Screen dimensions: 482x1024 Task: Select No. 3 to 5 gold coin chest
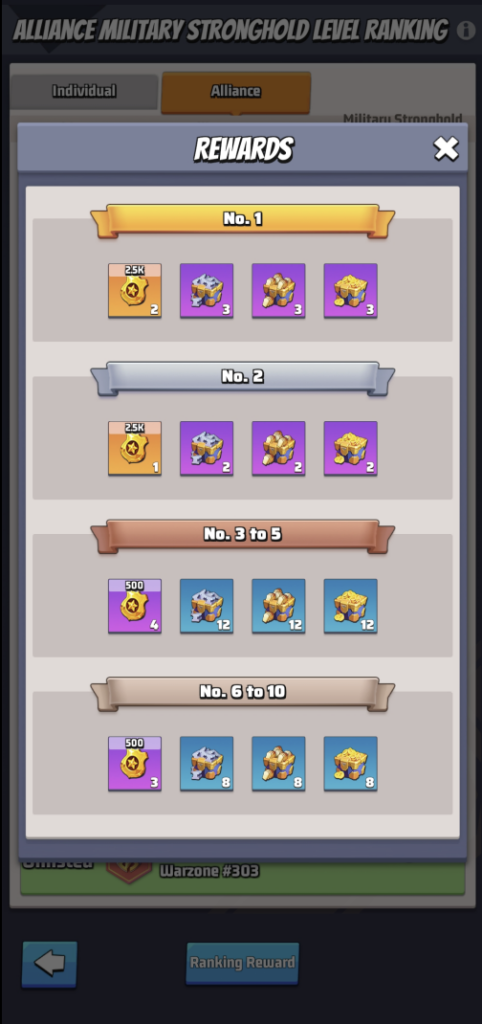tap(350, 606)
